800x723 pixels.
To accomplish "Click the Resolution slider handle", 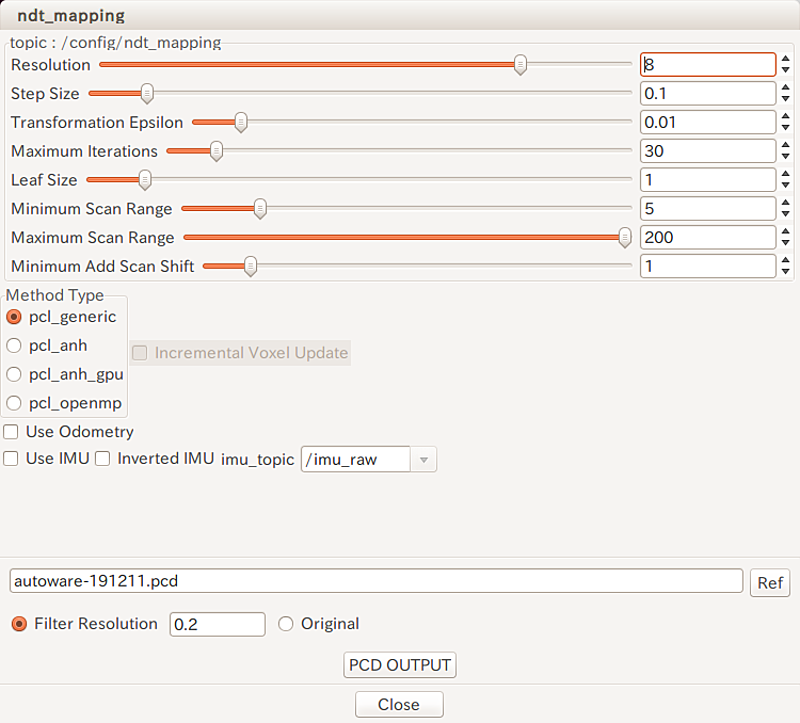I will 520,65.
